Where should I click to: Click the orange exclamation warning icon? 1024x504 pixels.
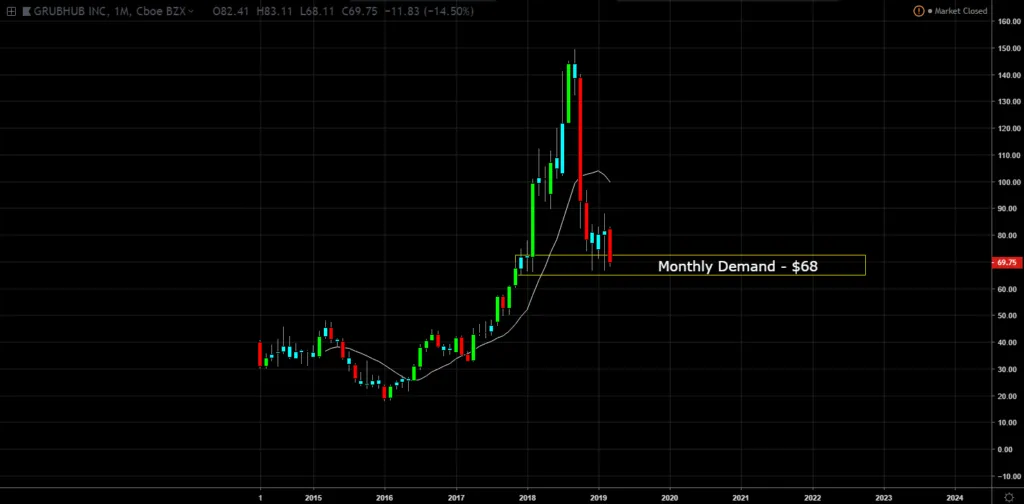pyautogui.click(x=918, y=11)
